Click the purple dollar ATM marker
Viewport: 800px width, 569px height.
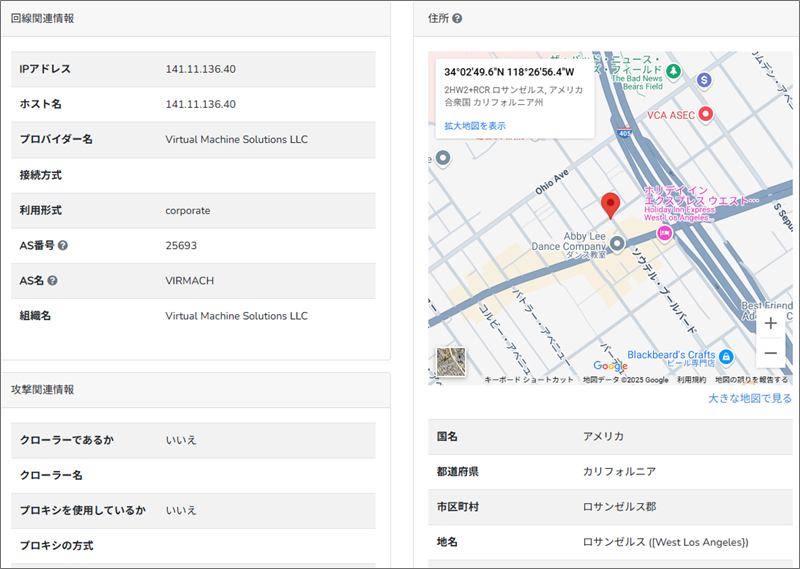(705, 78)
